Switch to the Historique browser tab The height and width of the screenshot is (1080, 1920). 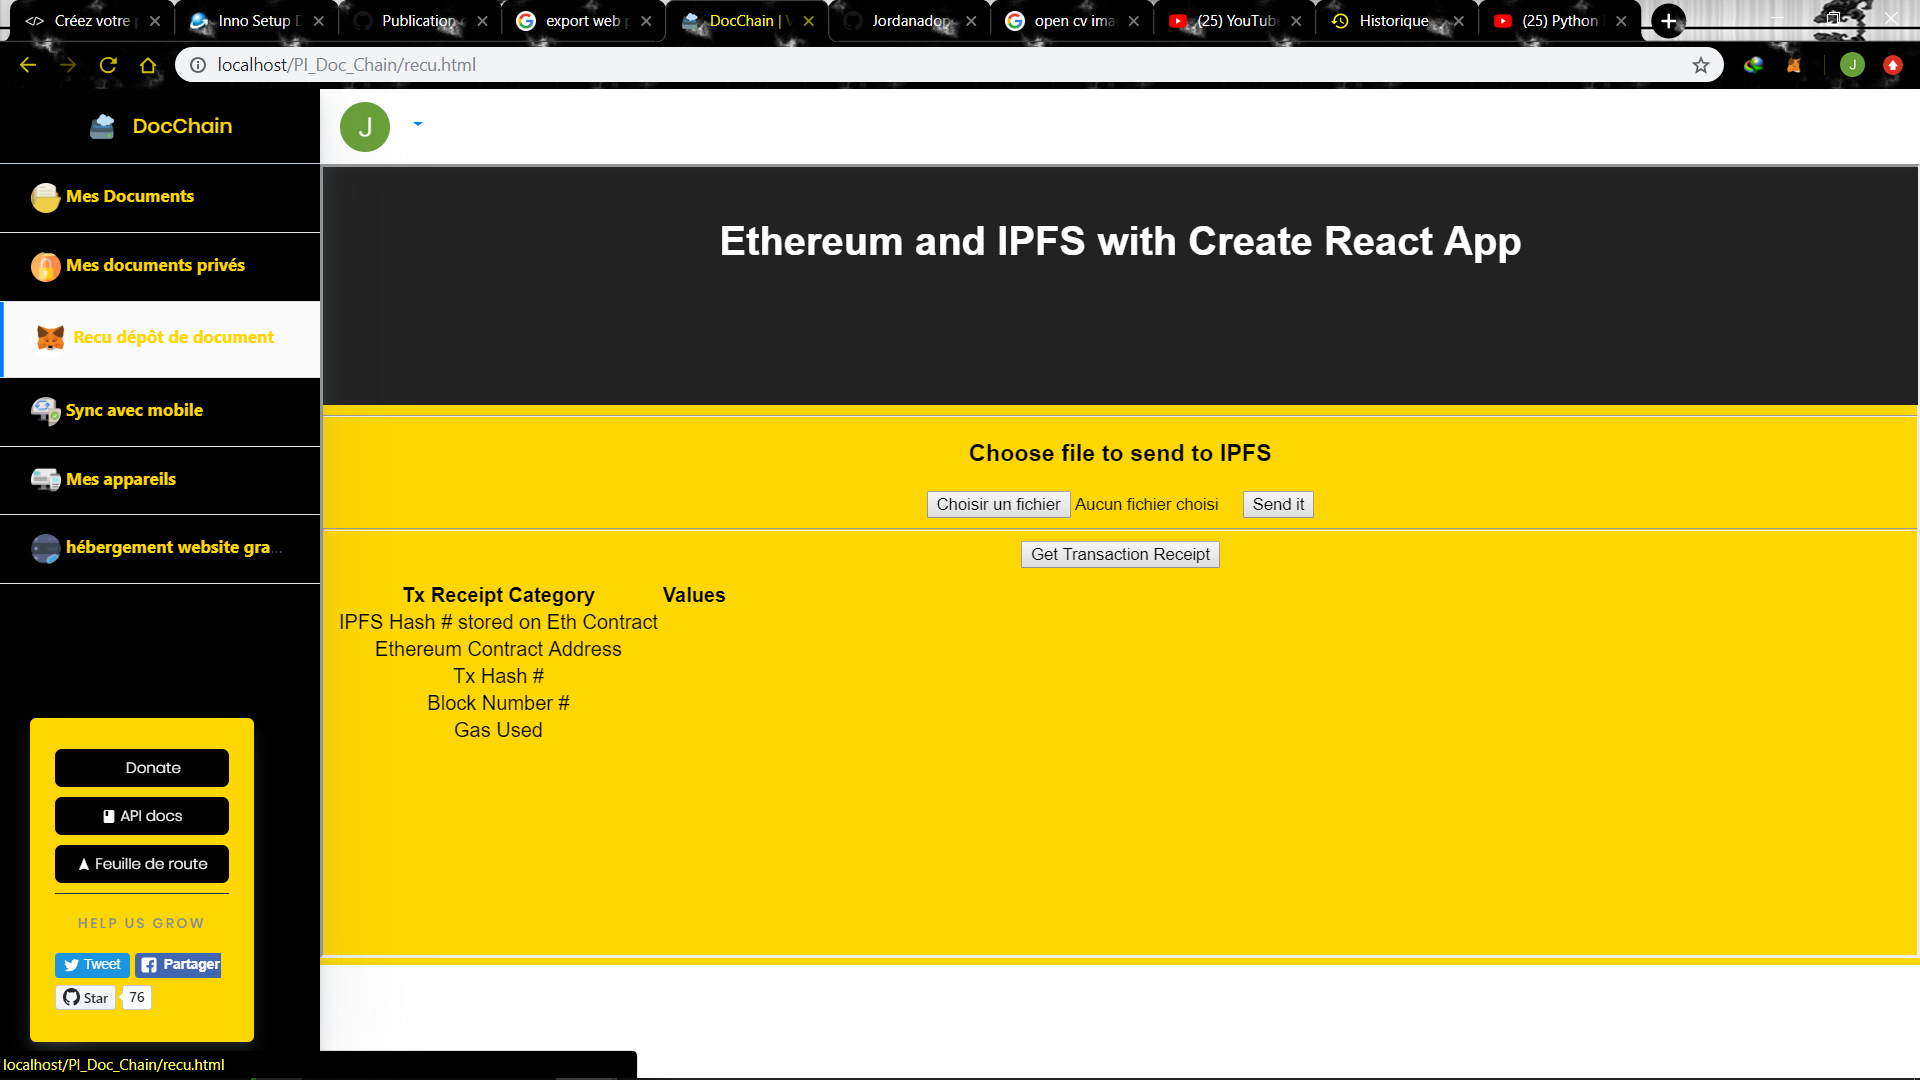point(1393,21)
